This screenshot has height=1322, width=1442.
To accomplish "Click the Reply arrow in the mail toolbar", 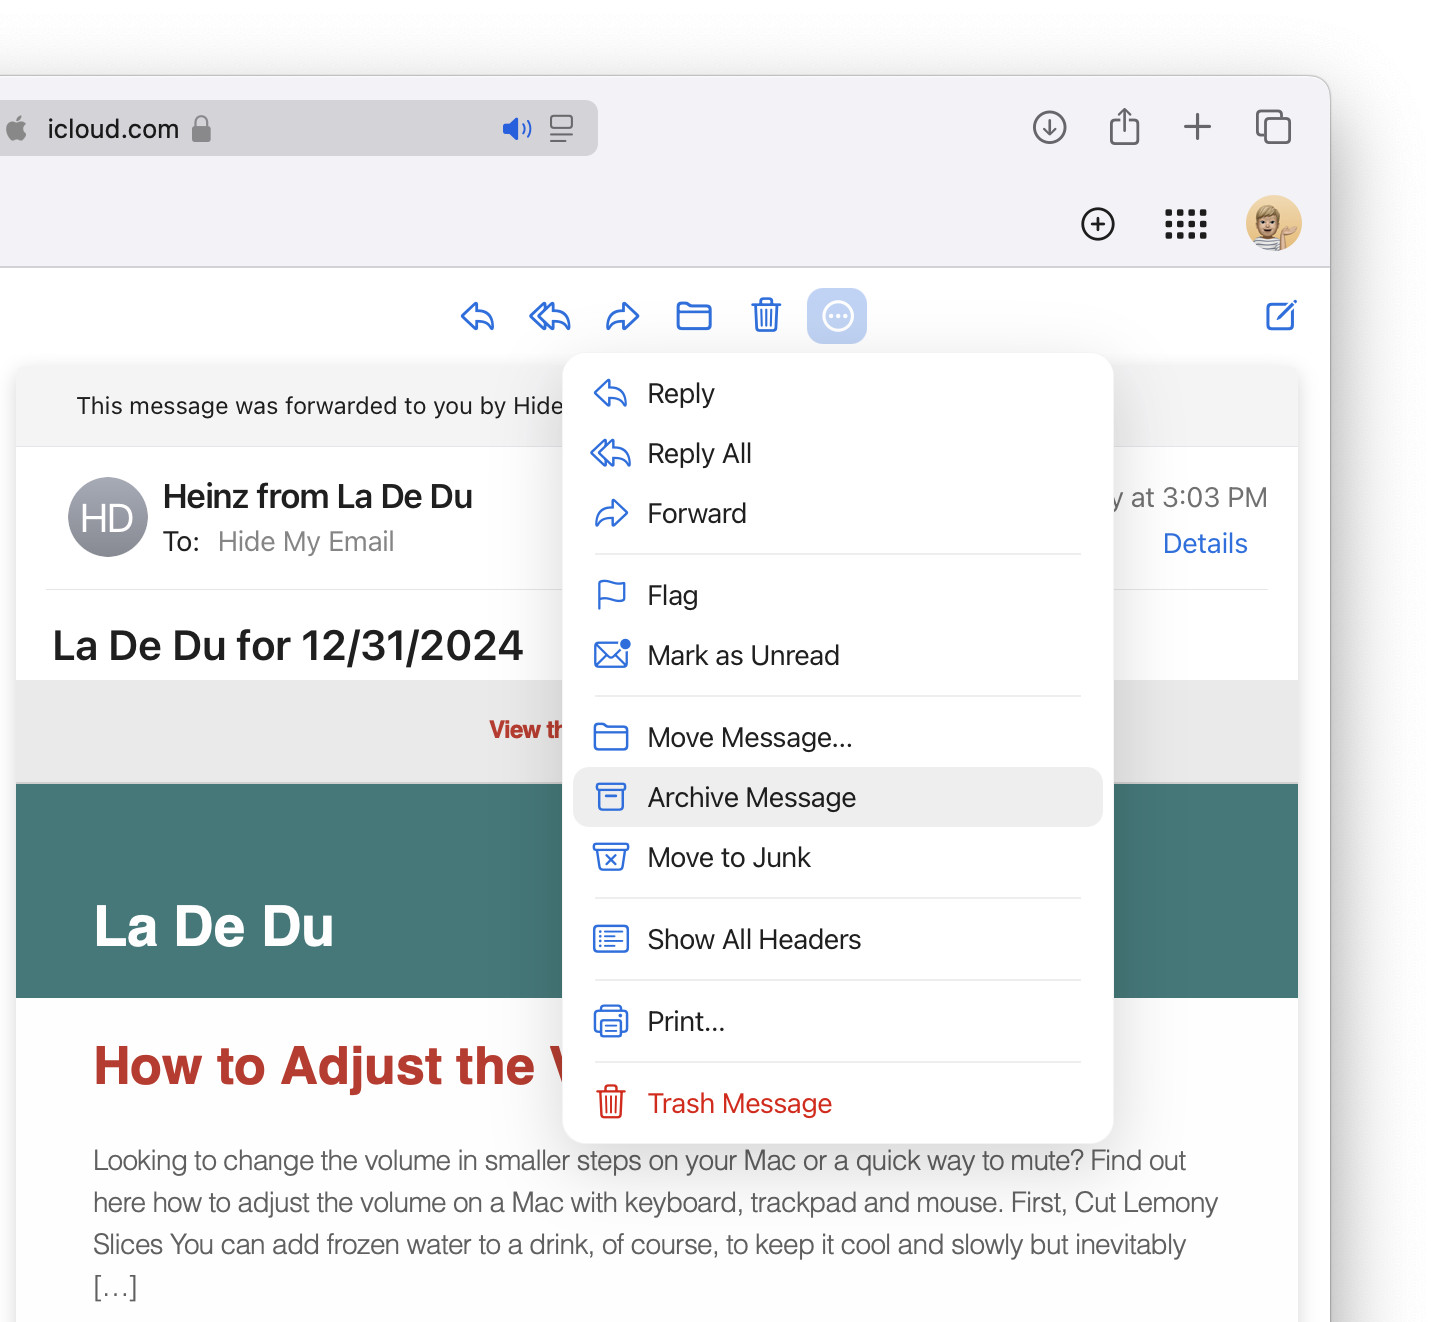I will coord(477,317).
